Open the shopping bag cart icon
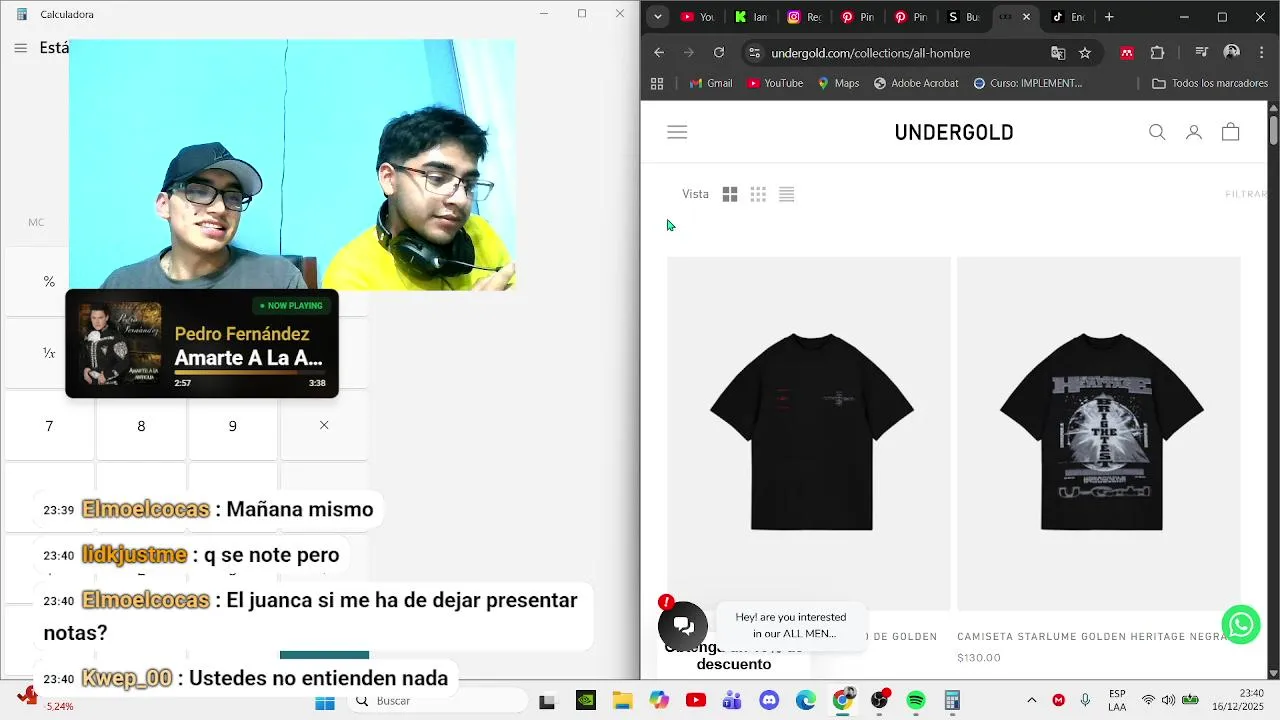Viewport: 1280px width, 720px height. 1230,132
